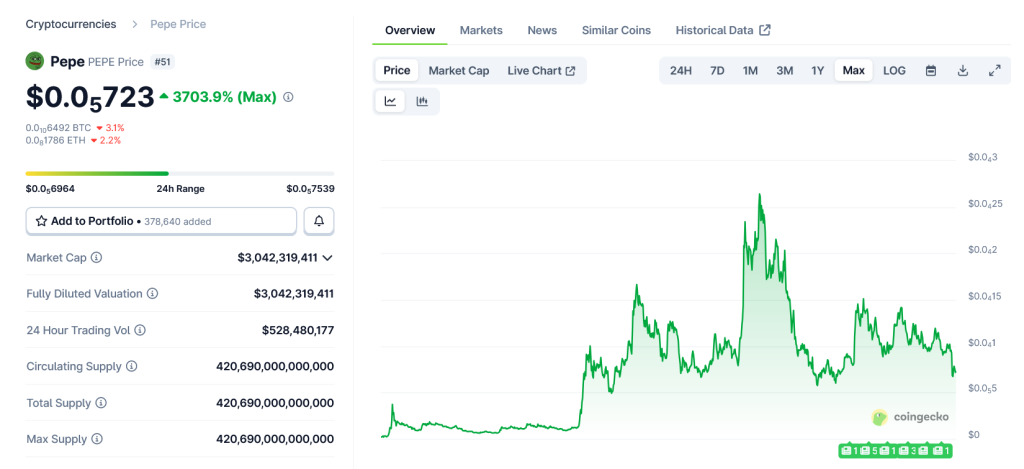Show Fully Diluted Valuation info icon

pos(152,294)
